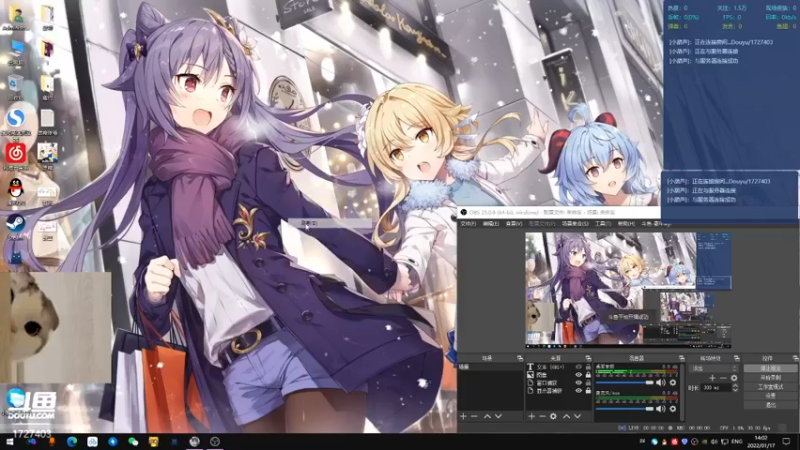Open the Steam desktop shortcut

click(x=16, y=226)
